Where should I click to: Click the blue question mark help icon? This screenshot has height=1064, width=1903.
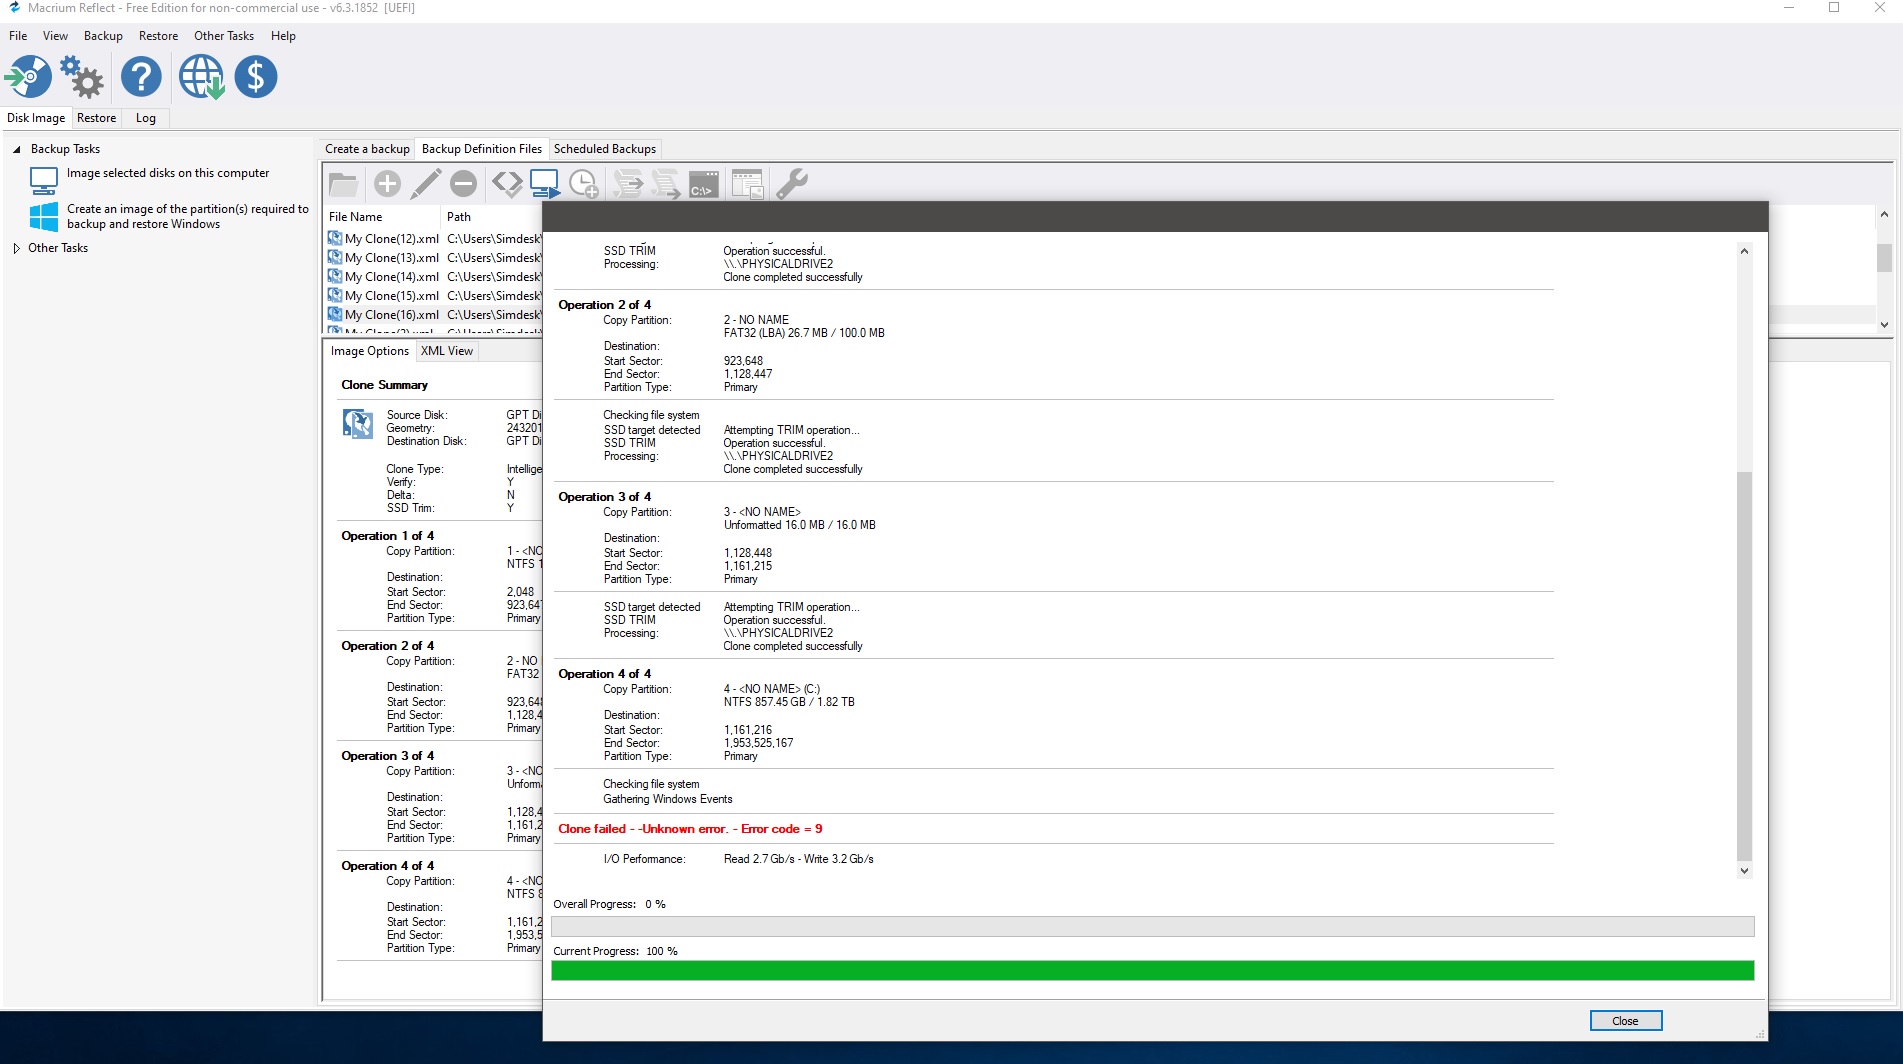click(141, 77)
